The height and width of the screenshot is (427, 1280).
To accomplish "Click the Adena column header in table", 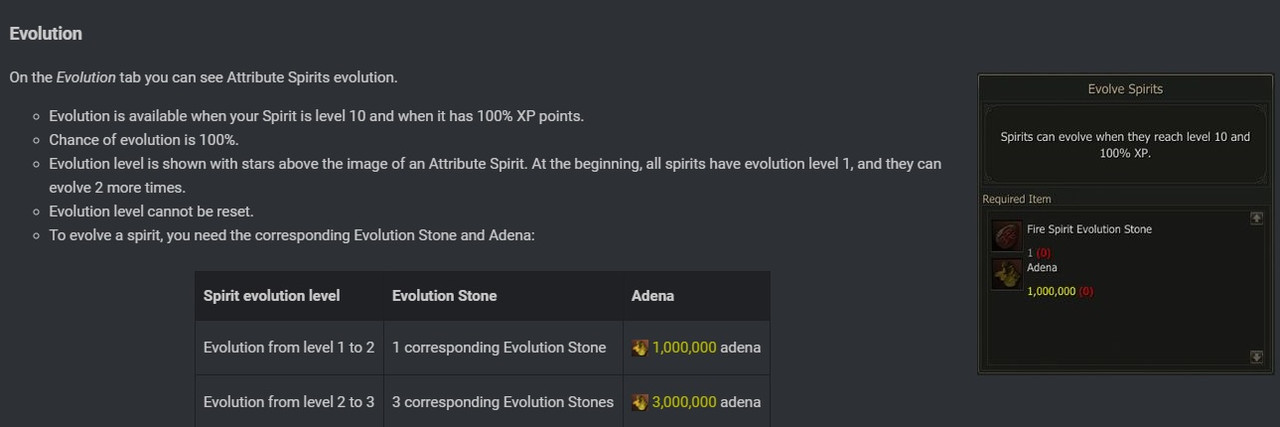I will 653,296.
